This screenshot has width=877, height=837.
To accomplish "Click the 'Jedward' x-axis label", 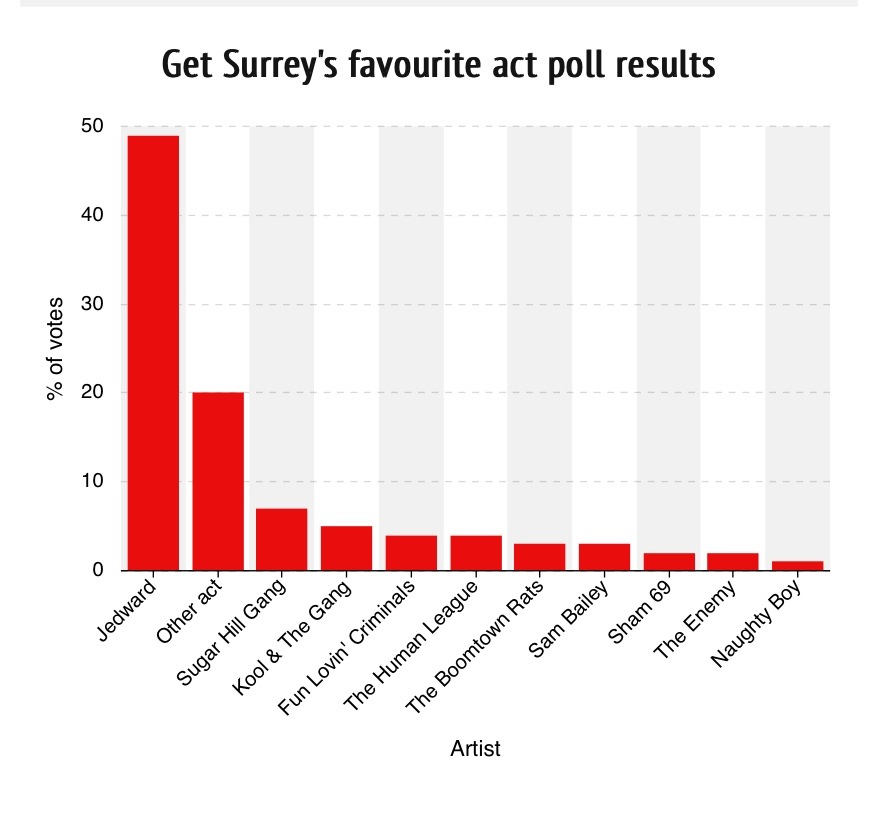I will (x=128, y=608).
